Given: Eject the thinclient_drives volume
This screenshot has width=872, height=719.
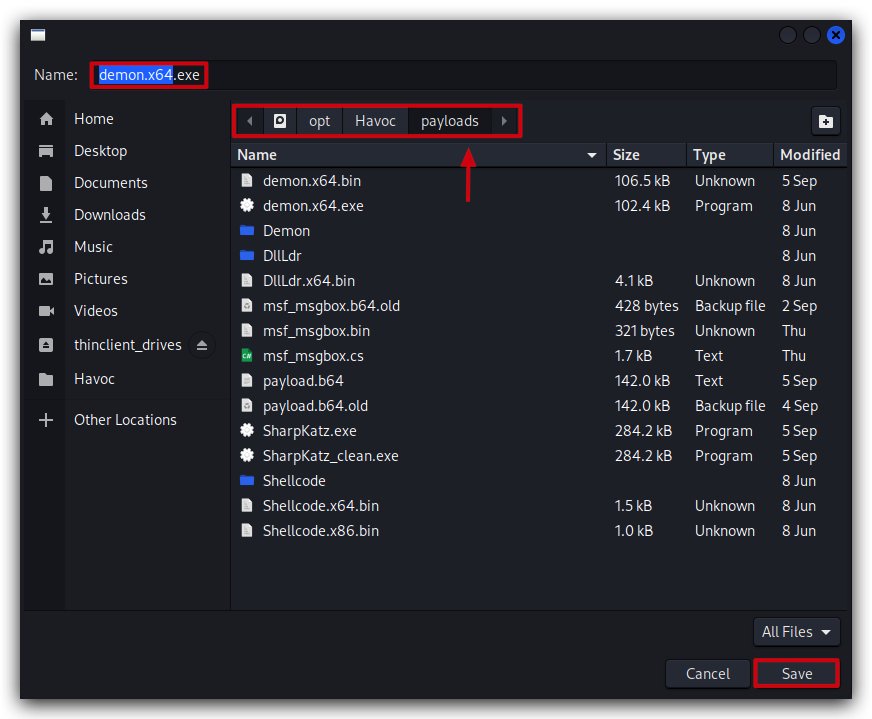Looking at the screenshot, I should click(x=202, y=345).
